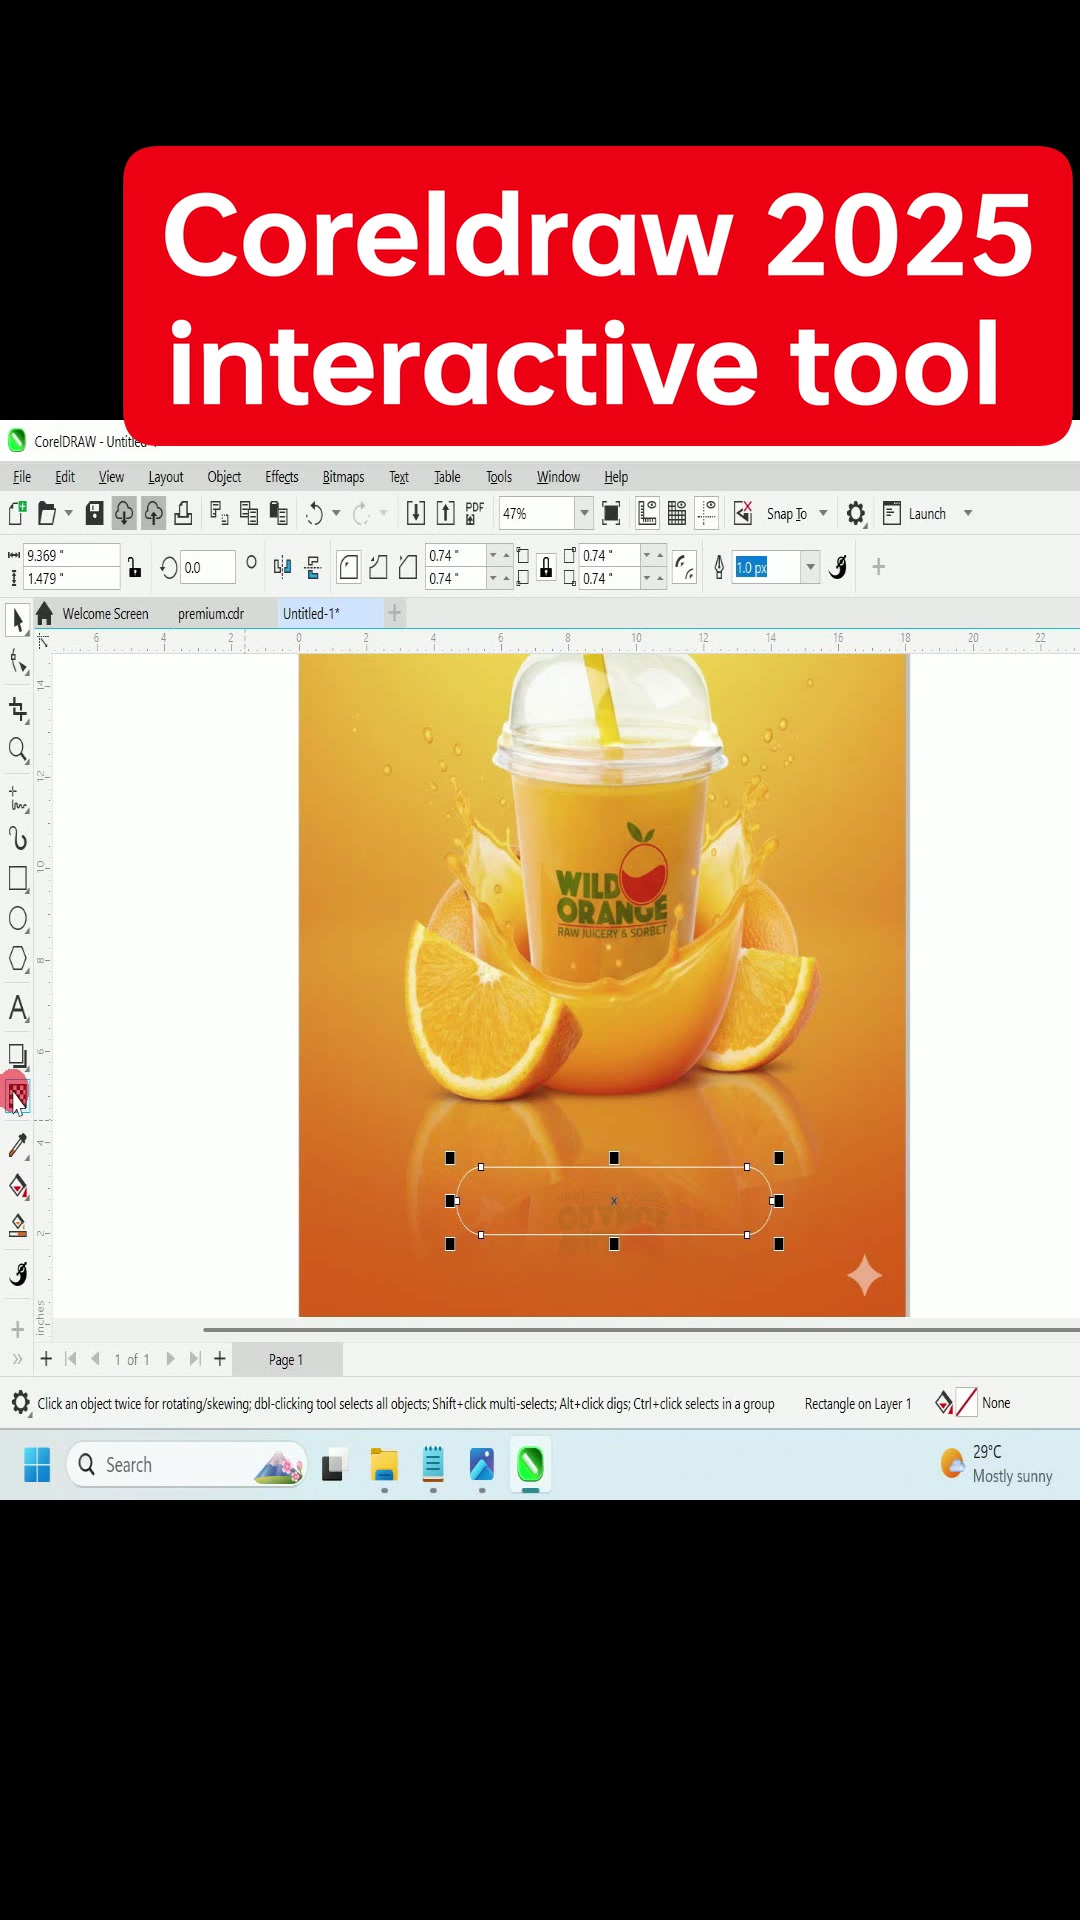Screen dimensions: 1080x1920
Task: Select the Round corner type
Action: point(349,568)
